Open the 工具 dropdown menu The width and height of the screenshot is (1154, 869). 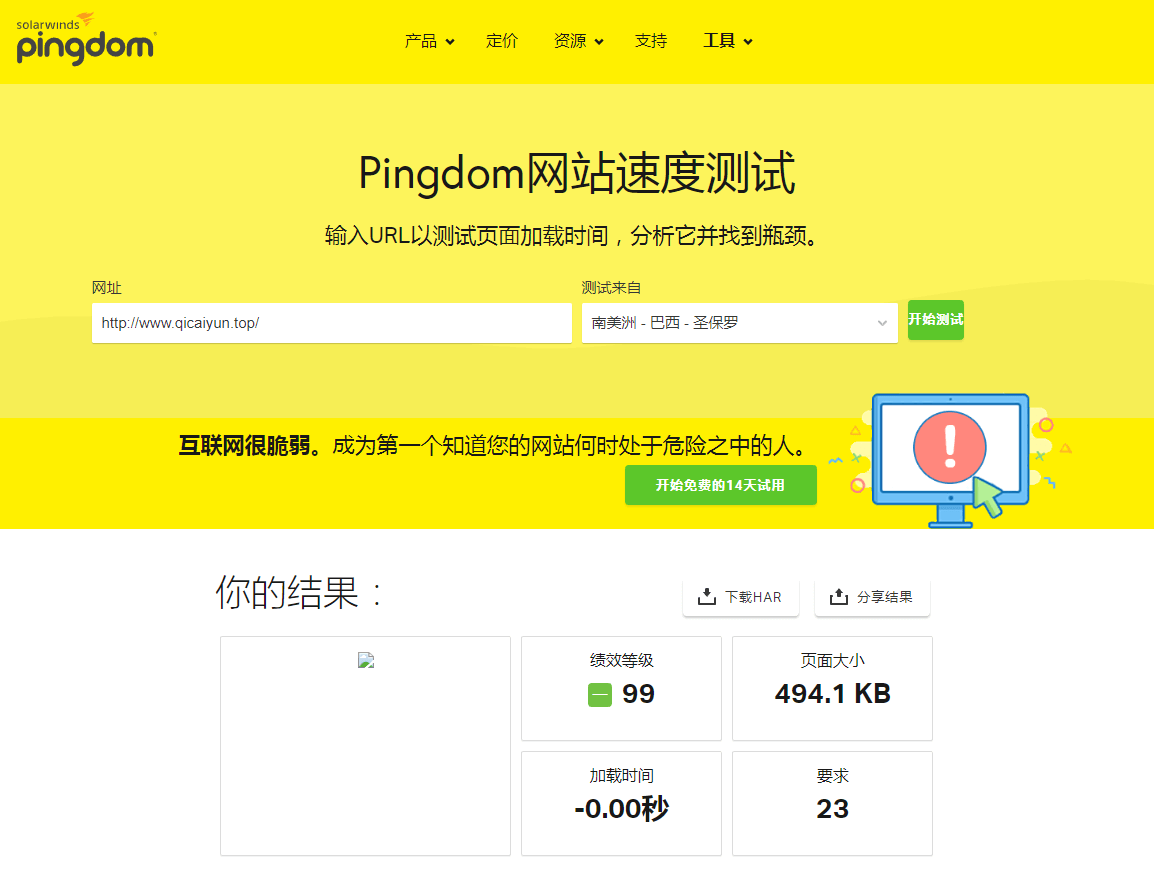pyautogui.click(x=727, y=41)
